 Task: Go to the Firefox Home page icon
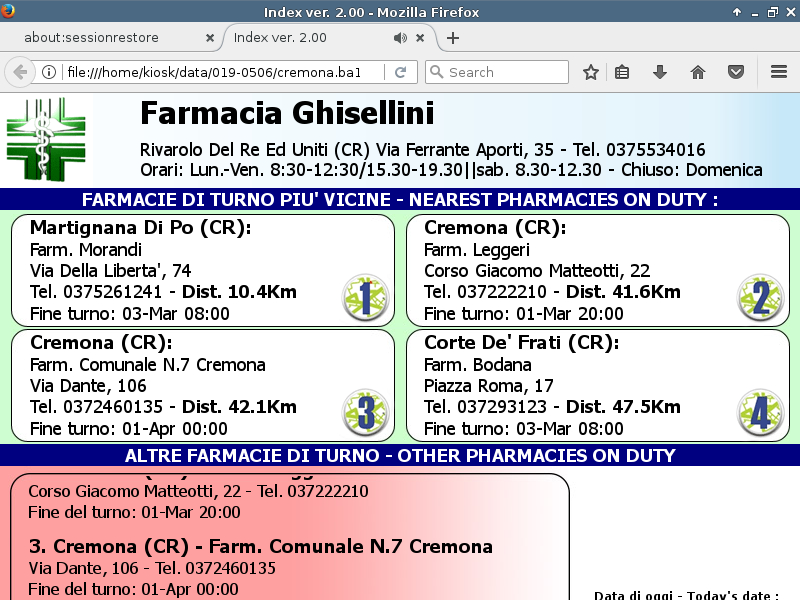click(698, 72)
